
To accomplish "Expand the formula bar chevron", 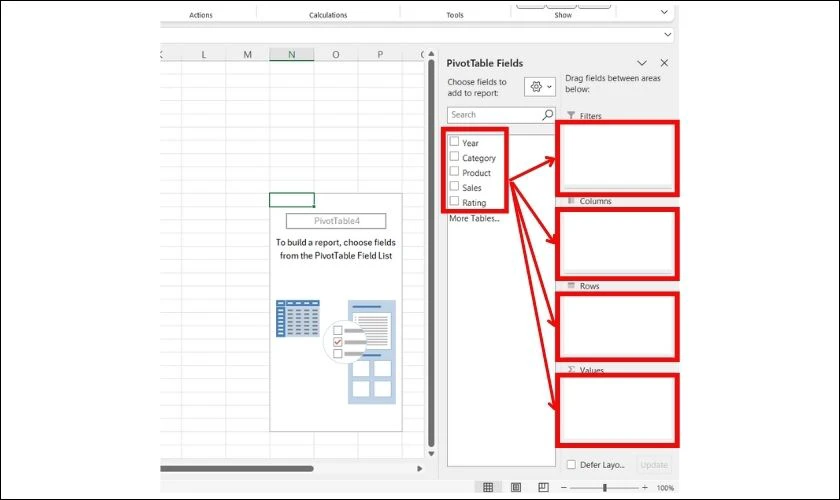I will tap(668, 34).
